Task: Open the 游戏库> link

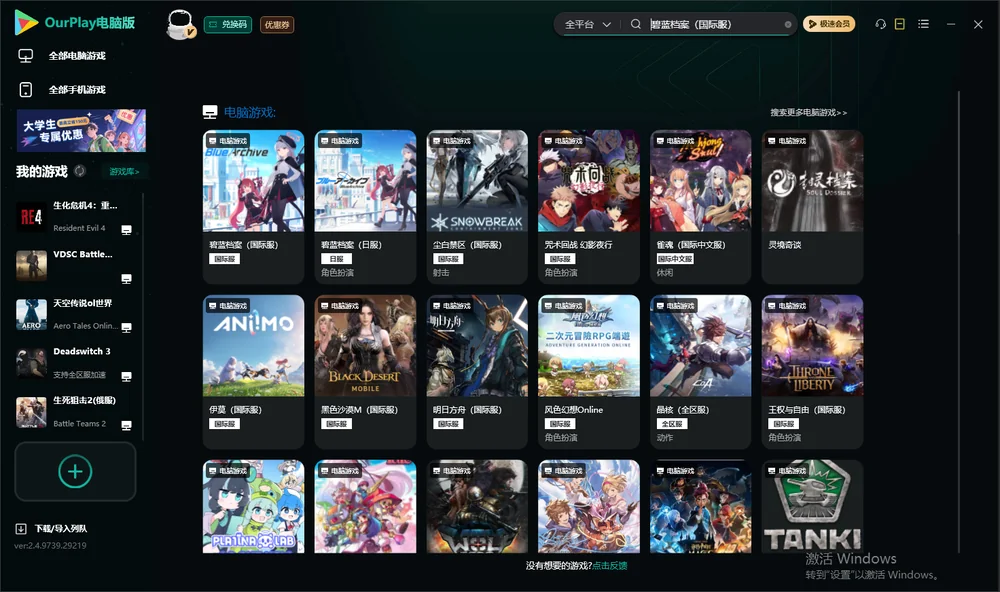Action: click(x=124, y=172)
